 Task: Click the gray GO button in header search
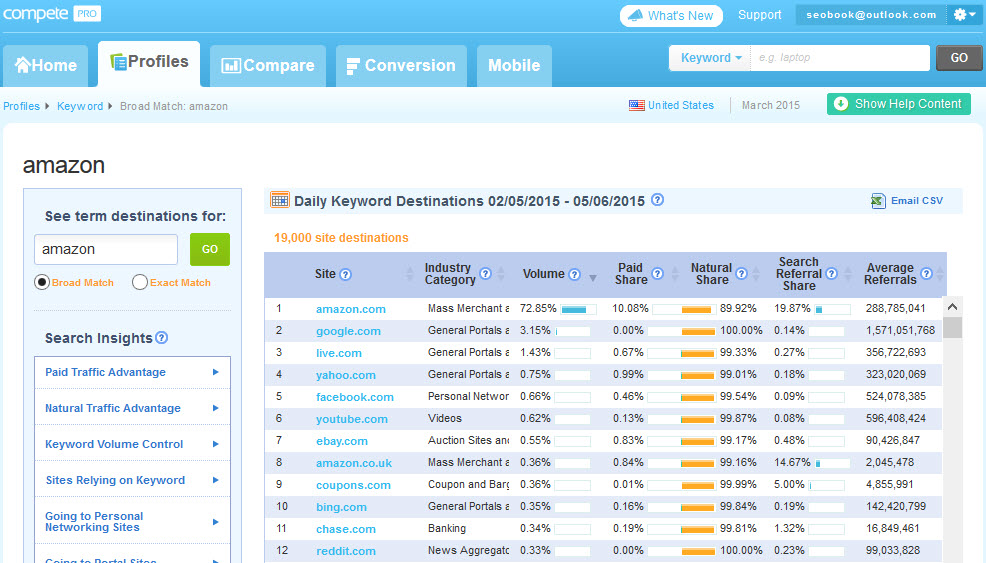(959, 58)
